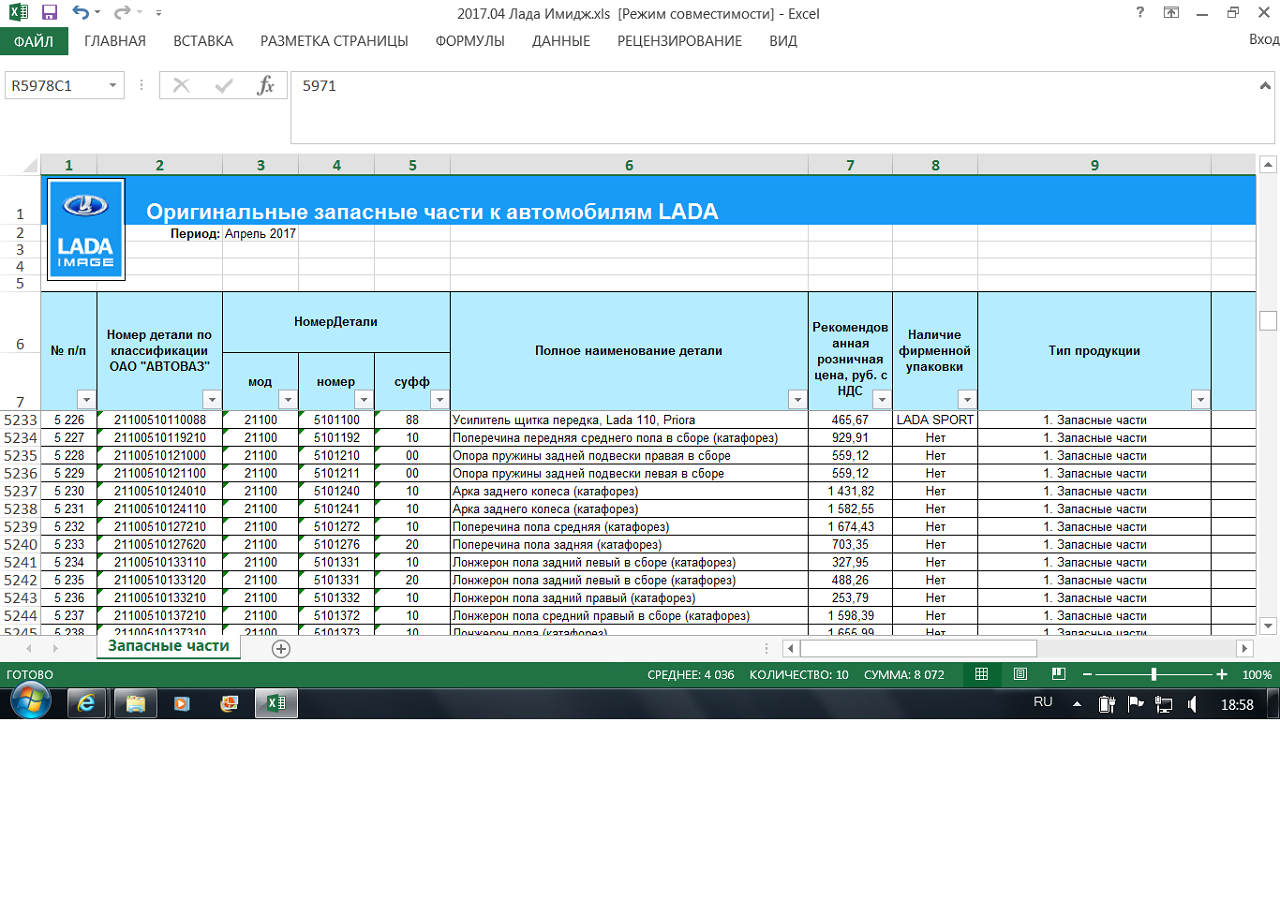This screenshot has height=899, width=1280.
Task: Click vertical scrollbar up arrow
Action: coord(1268,165)
